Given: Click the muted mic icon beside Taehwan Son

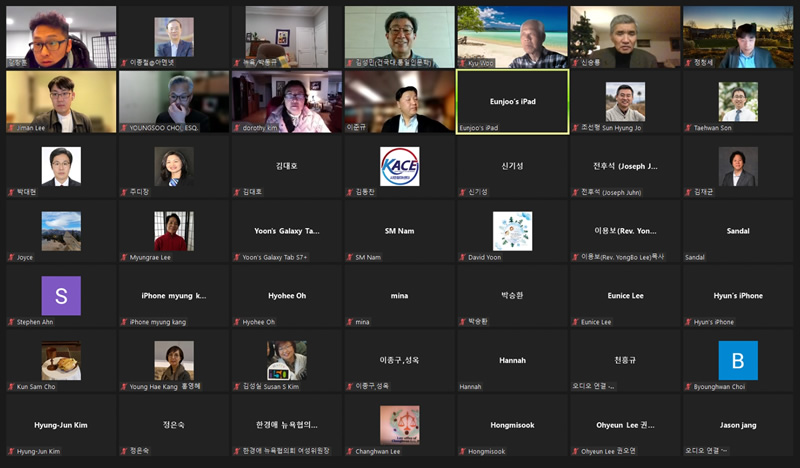Looking at the screenshot, I should [x=688, y=128].
